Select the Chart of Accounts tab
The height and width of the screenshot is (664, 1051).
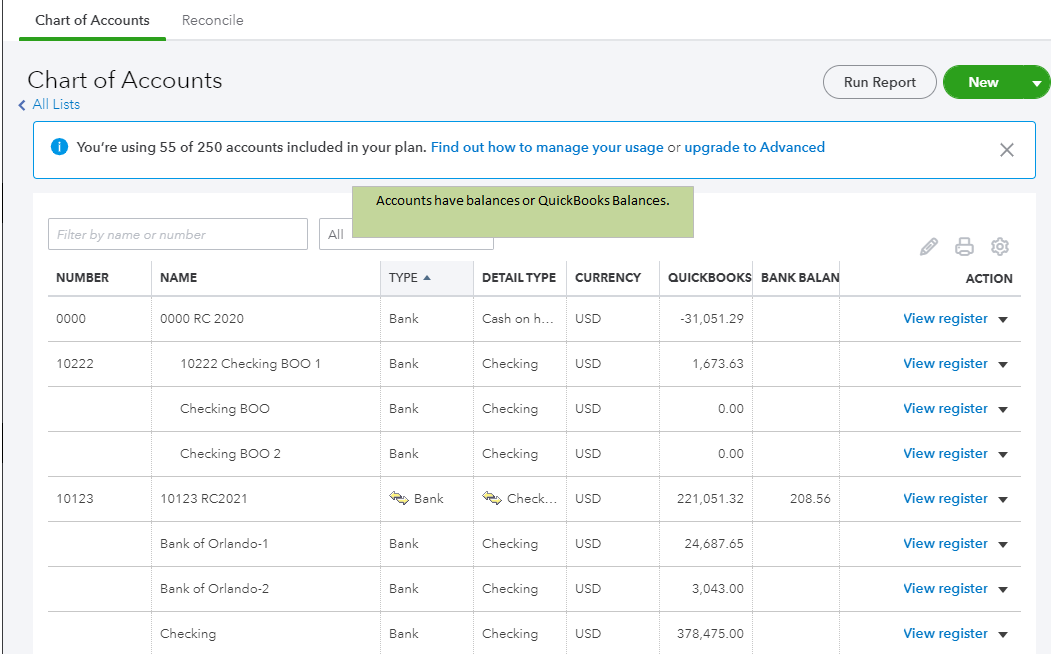click(x=92, y=20)
